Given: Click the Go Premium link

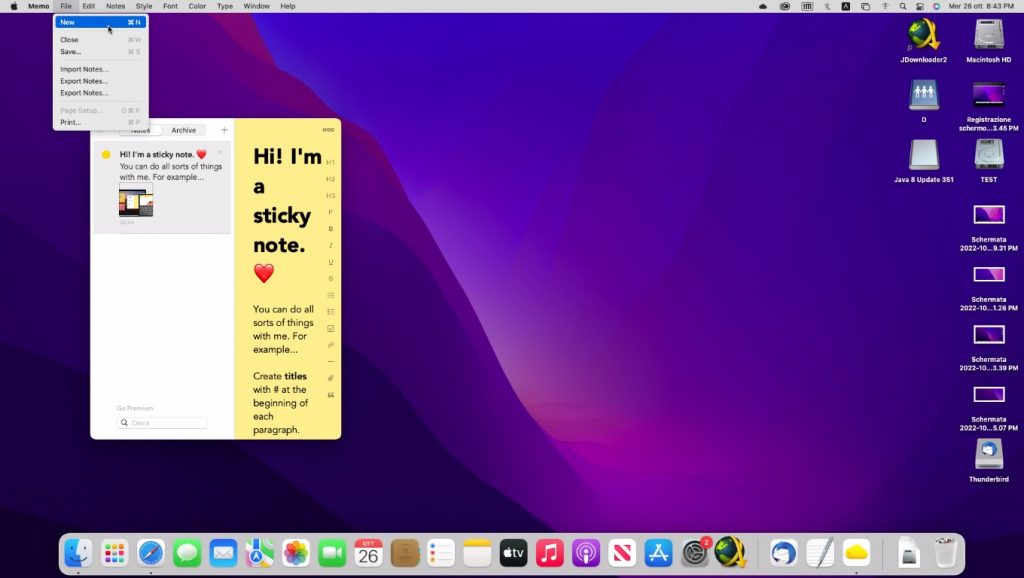Looking at the screenshot, I should 135,408.
